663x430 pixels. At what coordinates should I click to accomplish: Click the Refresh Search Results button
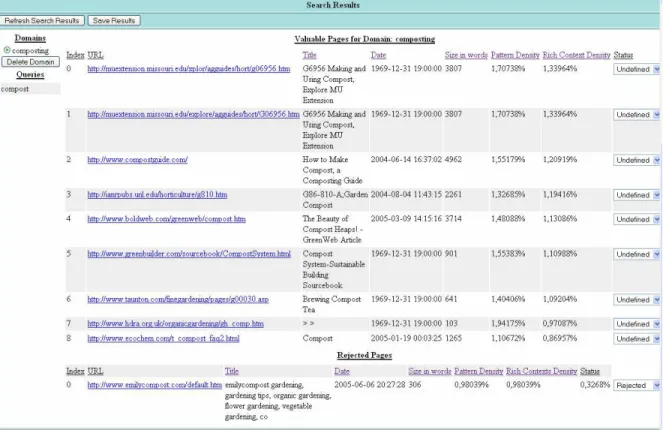42,21
